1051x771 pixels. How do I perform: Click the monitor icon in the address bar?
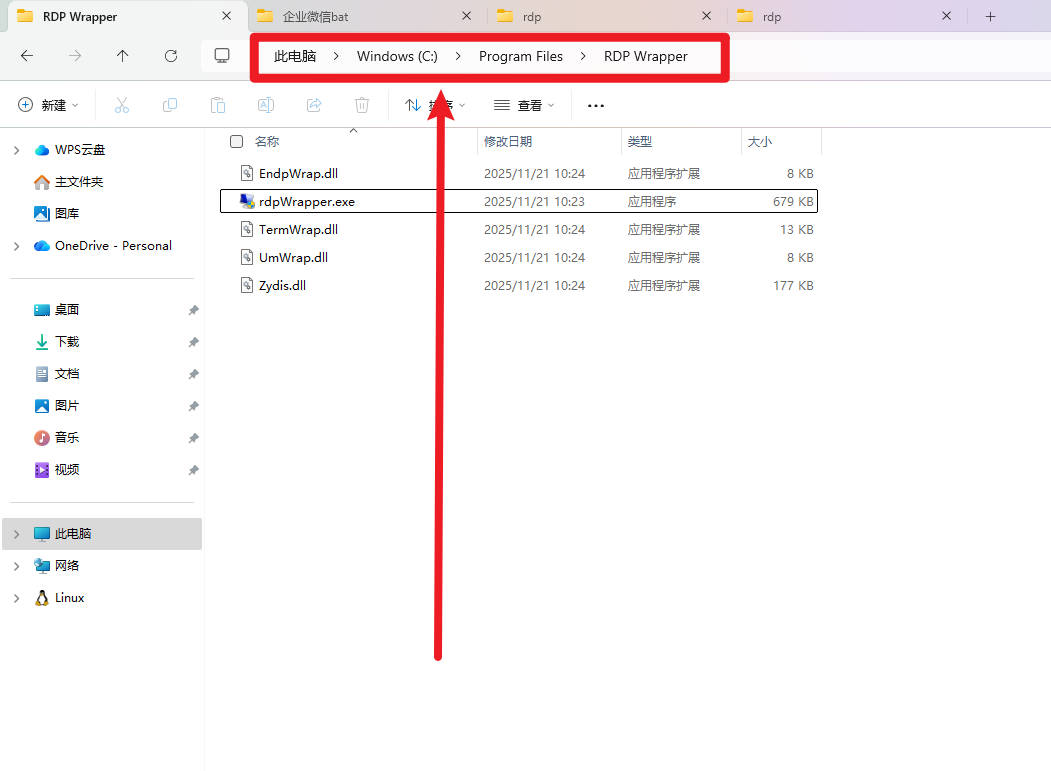[222, 56]
